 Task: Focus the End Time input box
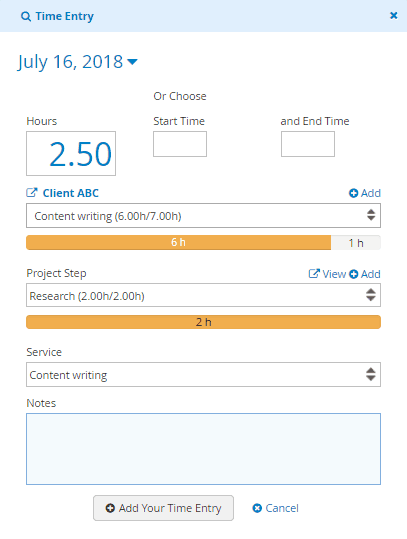(308, 144)
